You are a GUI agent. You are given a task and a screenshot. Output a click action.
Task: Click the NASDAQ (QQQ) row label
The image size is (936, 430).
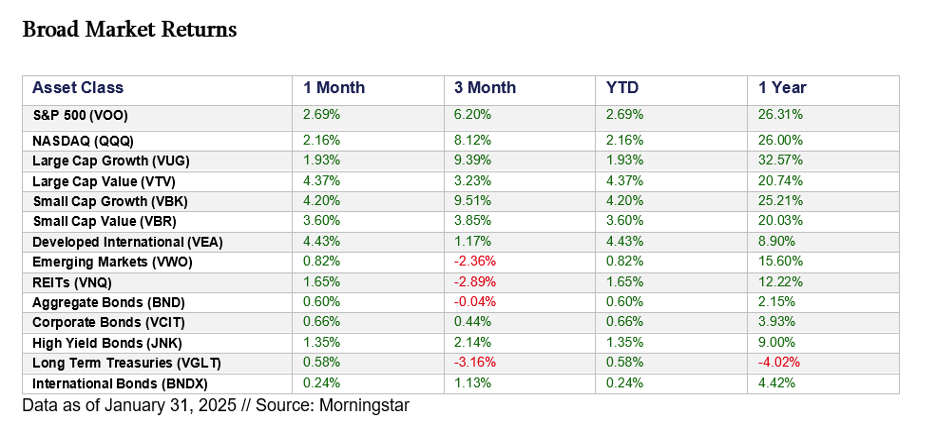[x=82, y=141]
